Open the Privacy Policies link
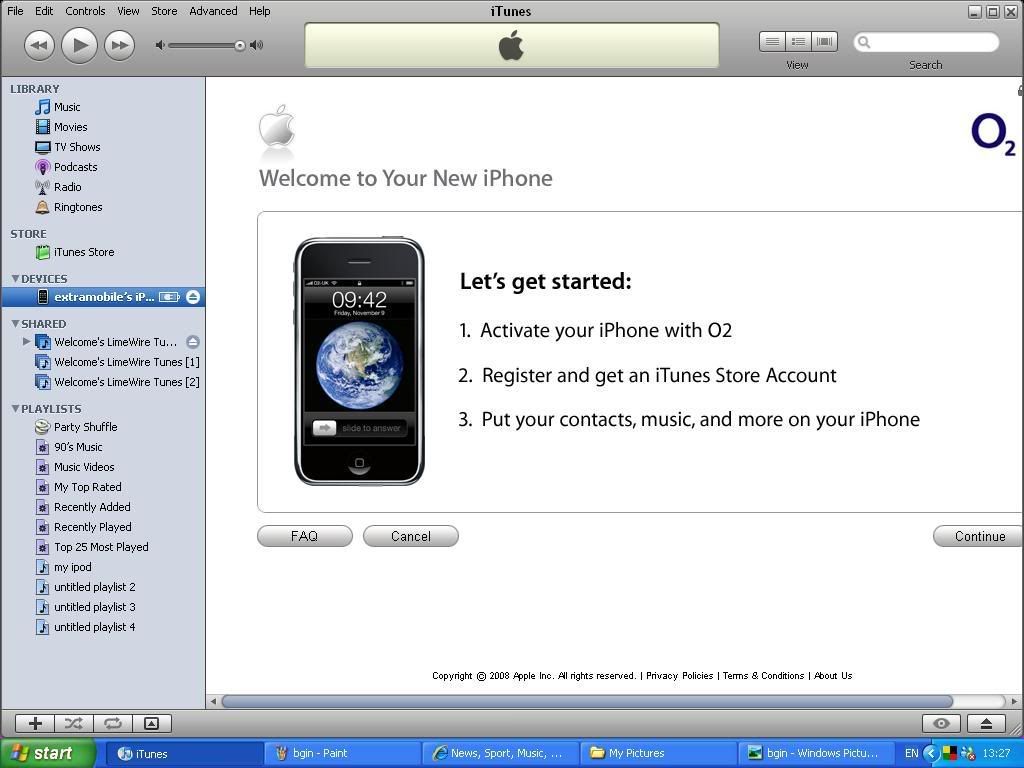 coord(679,676)
